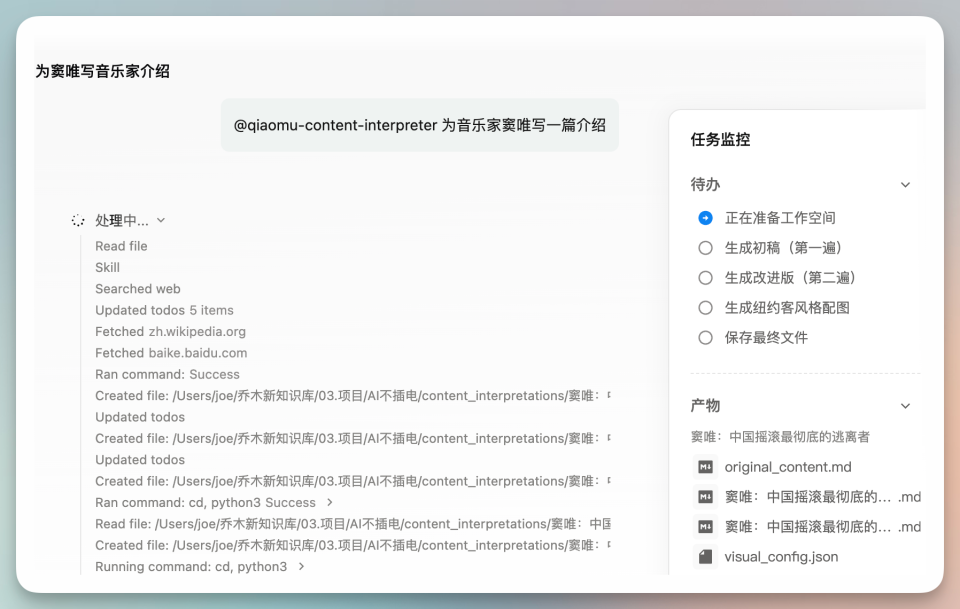Select the 生成纽约客风格配图 todo radio button
The width and height of the screenshot is (960, 609).
pyautogui.click(x=705, y=307)
